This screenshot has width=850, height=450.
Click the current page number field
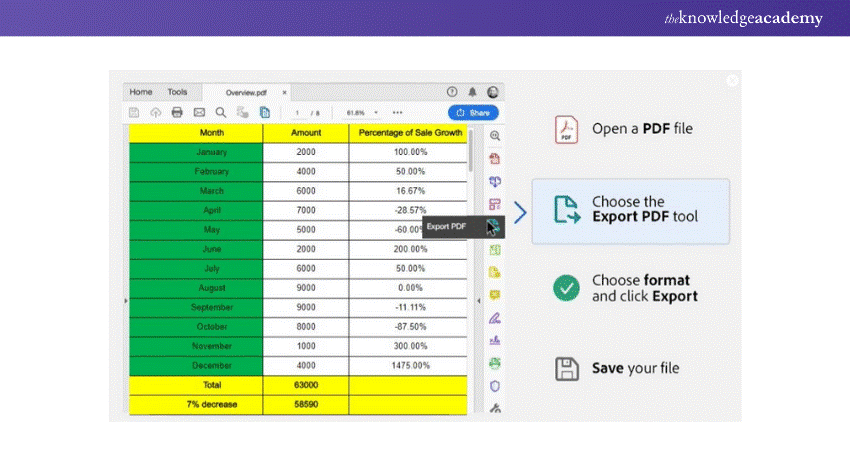(297, 113)
